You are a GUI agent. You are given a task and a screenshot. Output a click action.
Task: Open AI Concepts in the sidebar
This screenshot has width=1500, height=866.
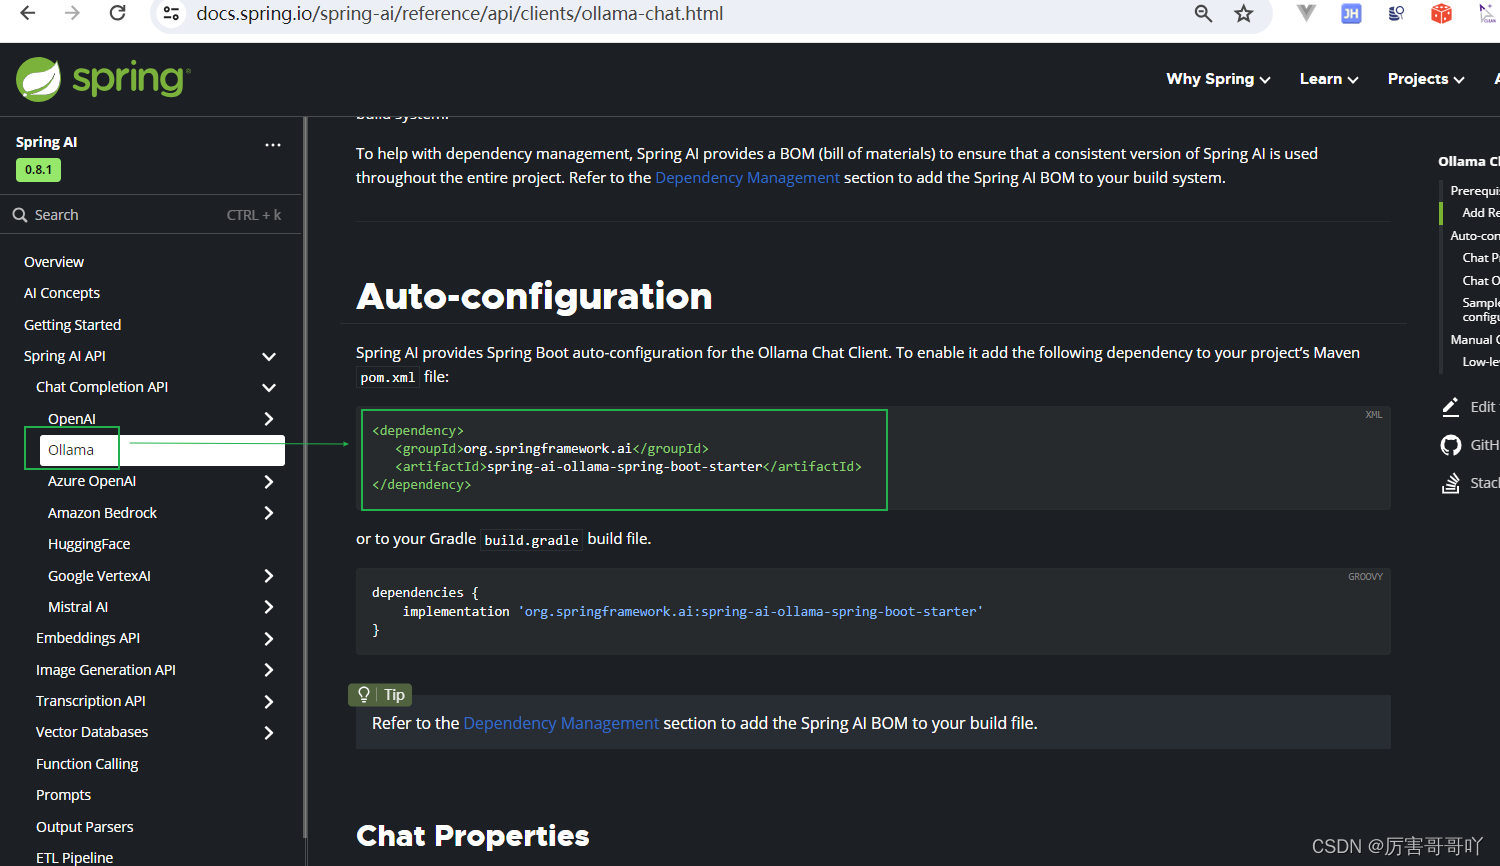(62, 293)
